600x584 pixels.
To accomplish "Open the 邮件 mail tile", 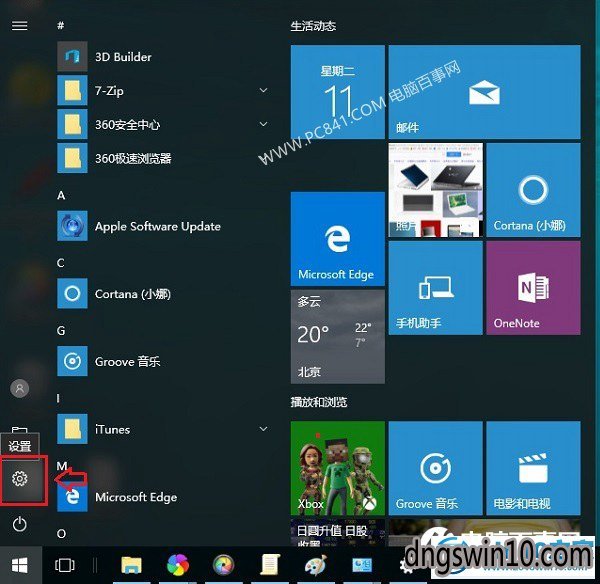I will 484,92.
